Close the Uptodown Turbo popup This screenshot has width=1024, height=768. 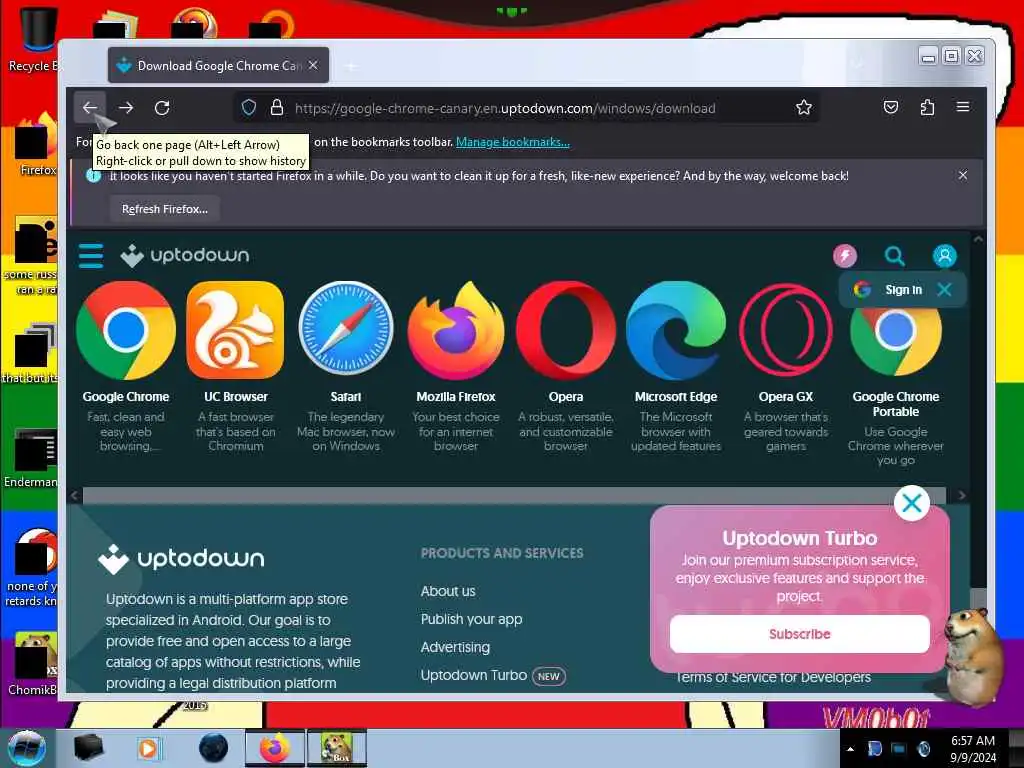(912, 503)
